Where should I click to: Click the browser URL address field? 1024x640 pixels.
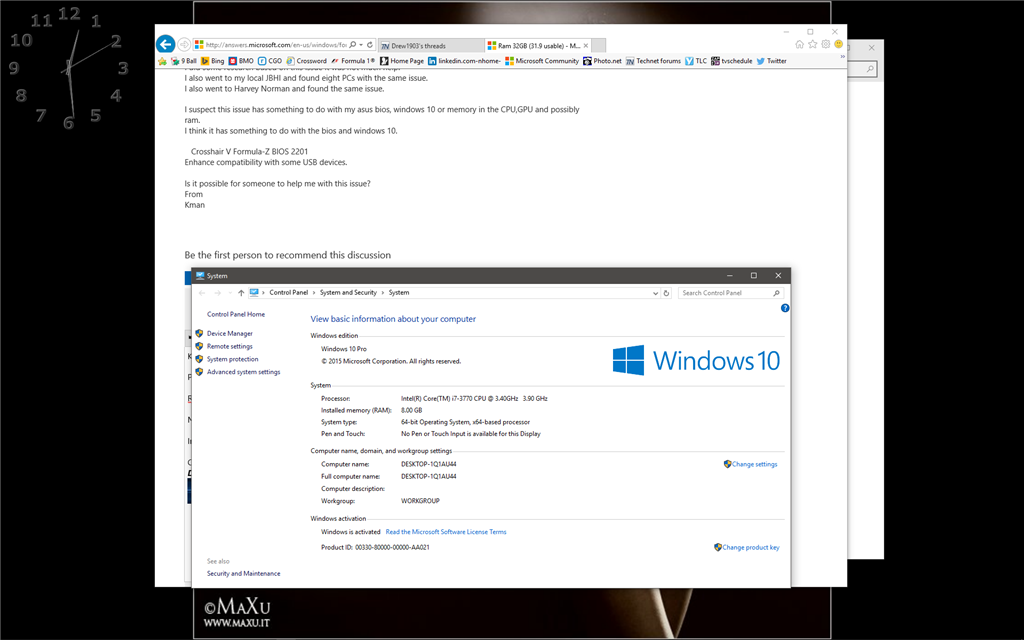[x=276, y=45]
